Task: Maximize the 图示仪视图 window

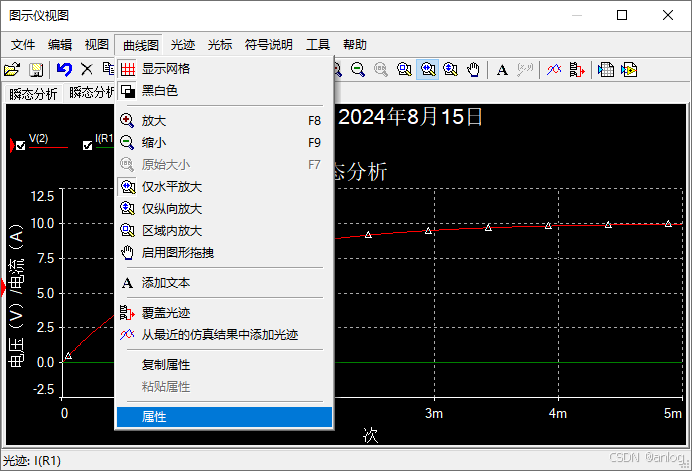Action: [622, 15]
